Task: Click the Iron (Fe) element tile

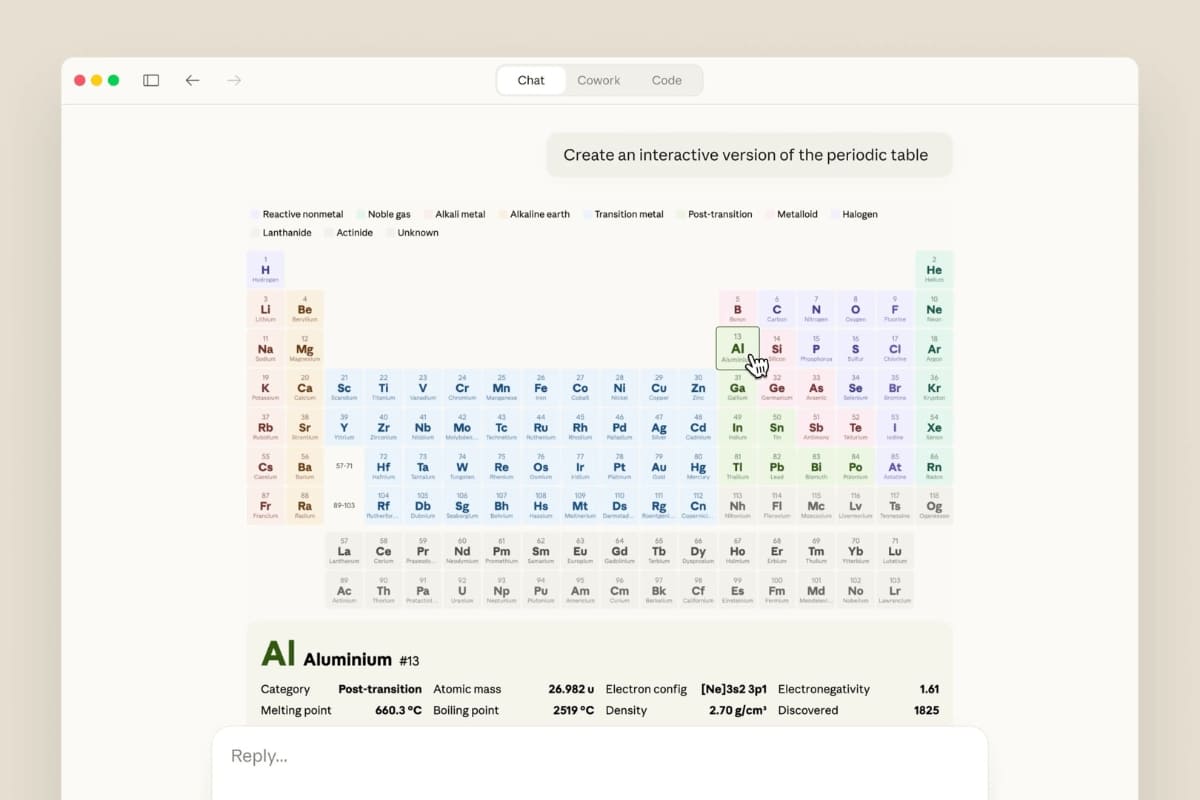Action: pos(541,388)
